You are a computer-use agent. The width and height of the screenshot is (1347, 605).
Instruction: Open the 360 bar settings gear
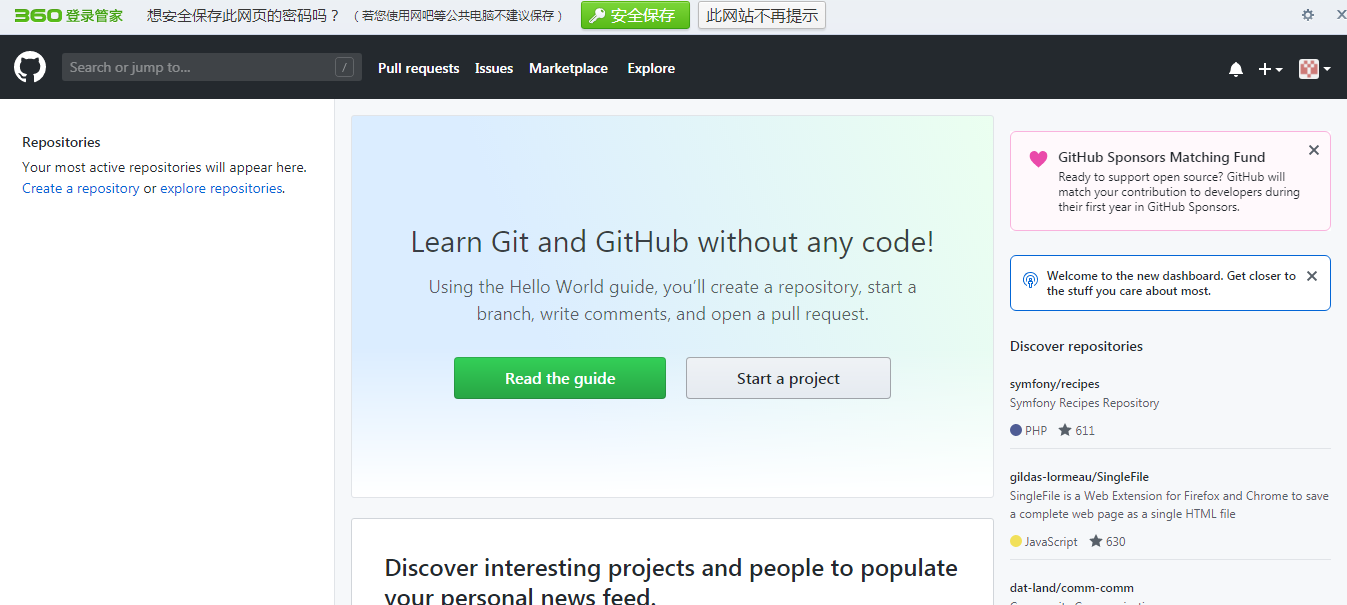click(x=1308, y=15)
